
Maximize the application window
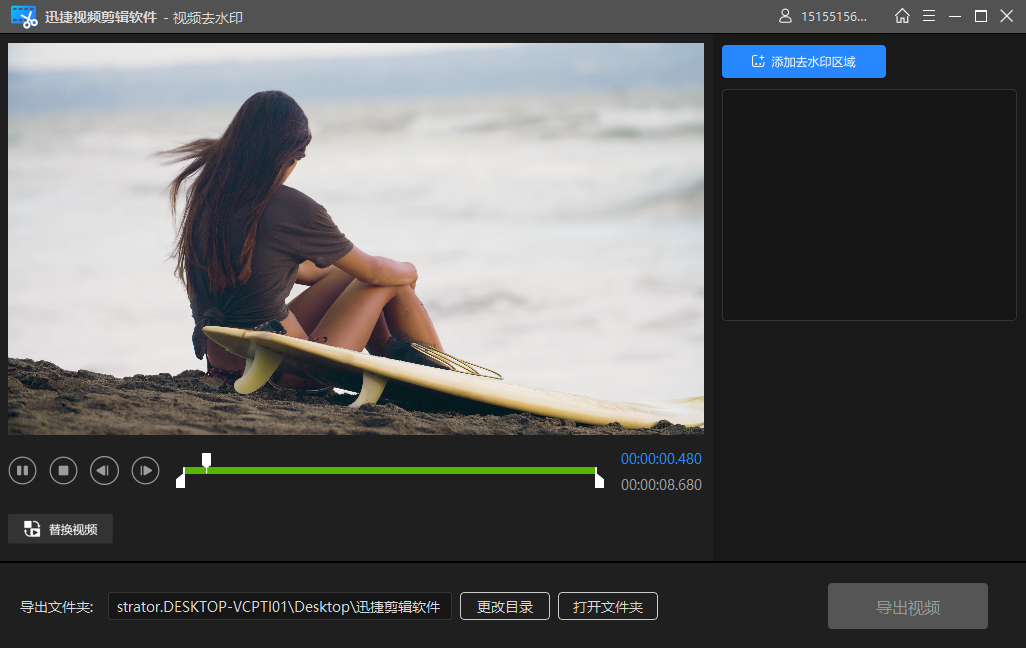pyautogui.click(x=981, y=16)
